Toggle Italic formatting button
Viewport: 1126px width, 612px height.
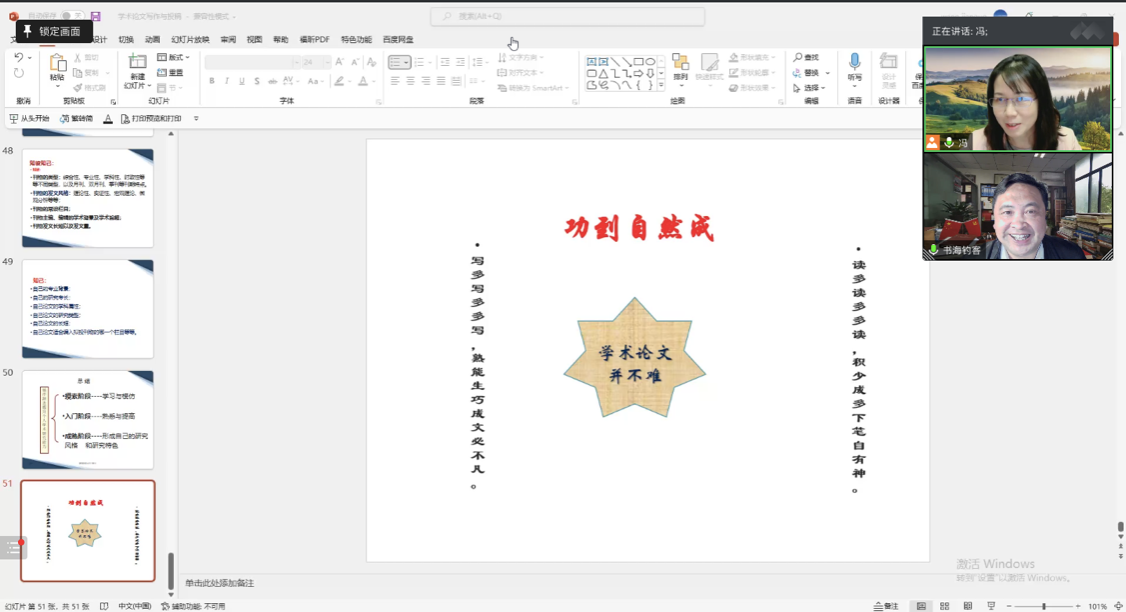(227, 81)
